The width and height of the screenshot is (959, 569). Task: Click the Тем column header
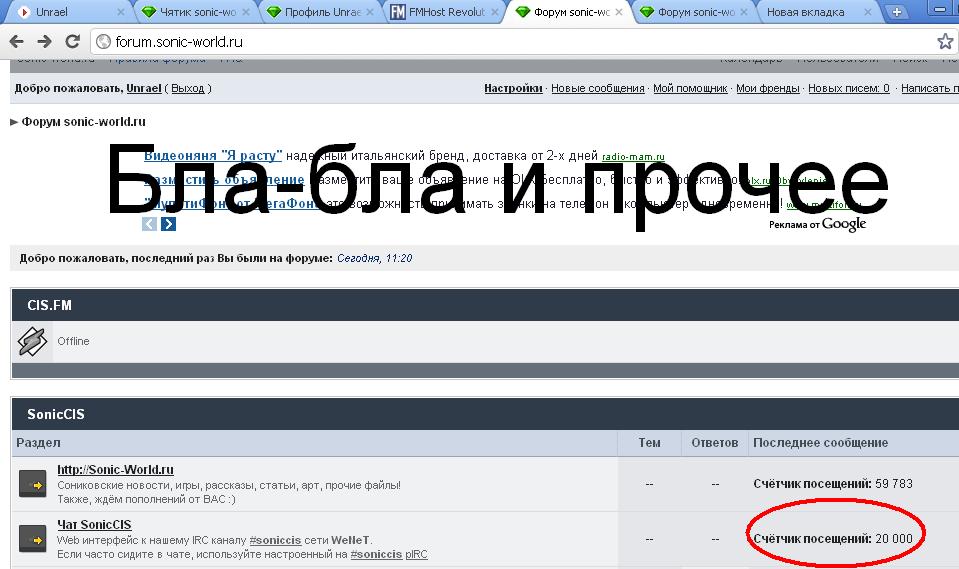649,442
